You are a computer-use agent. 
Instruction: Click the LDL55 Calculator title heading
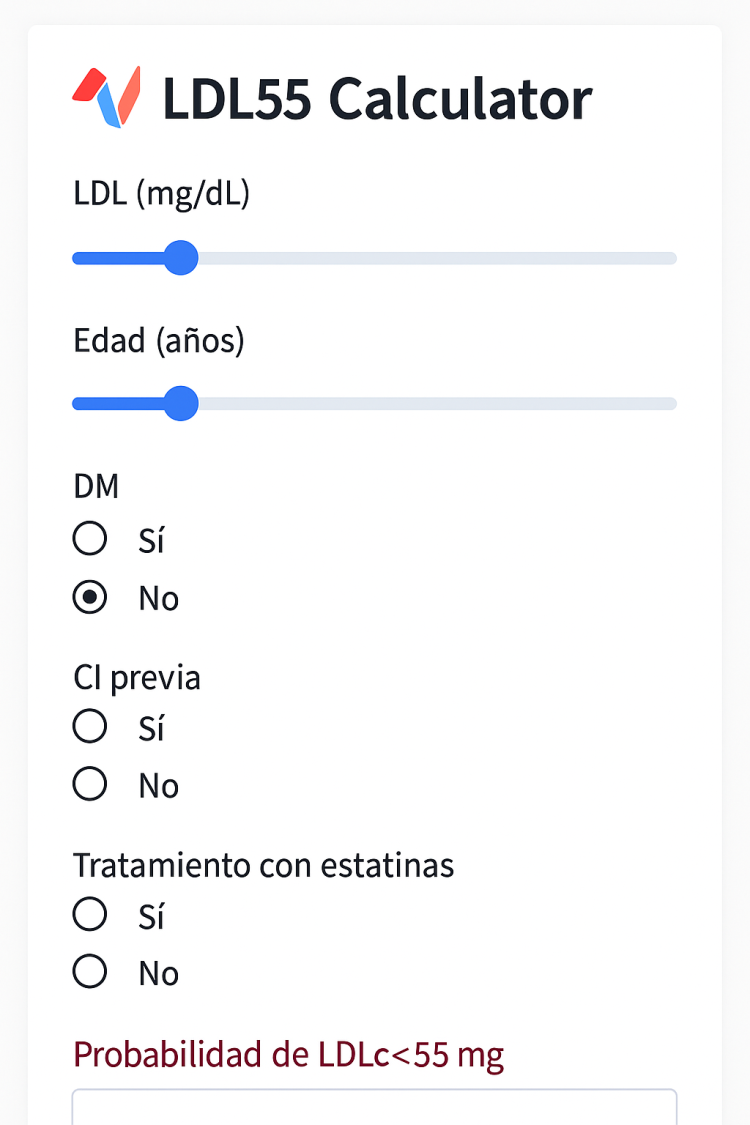[x=377, y=98]
